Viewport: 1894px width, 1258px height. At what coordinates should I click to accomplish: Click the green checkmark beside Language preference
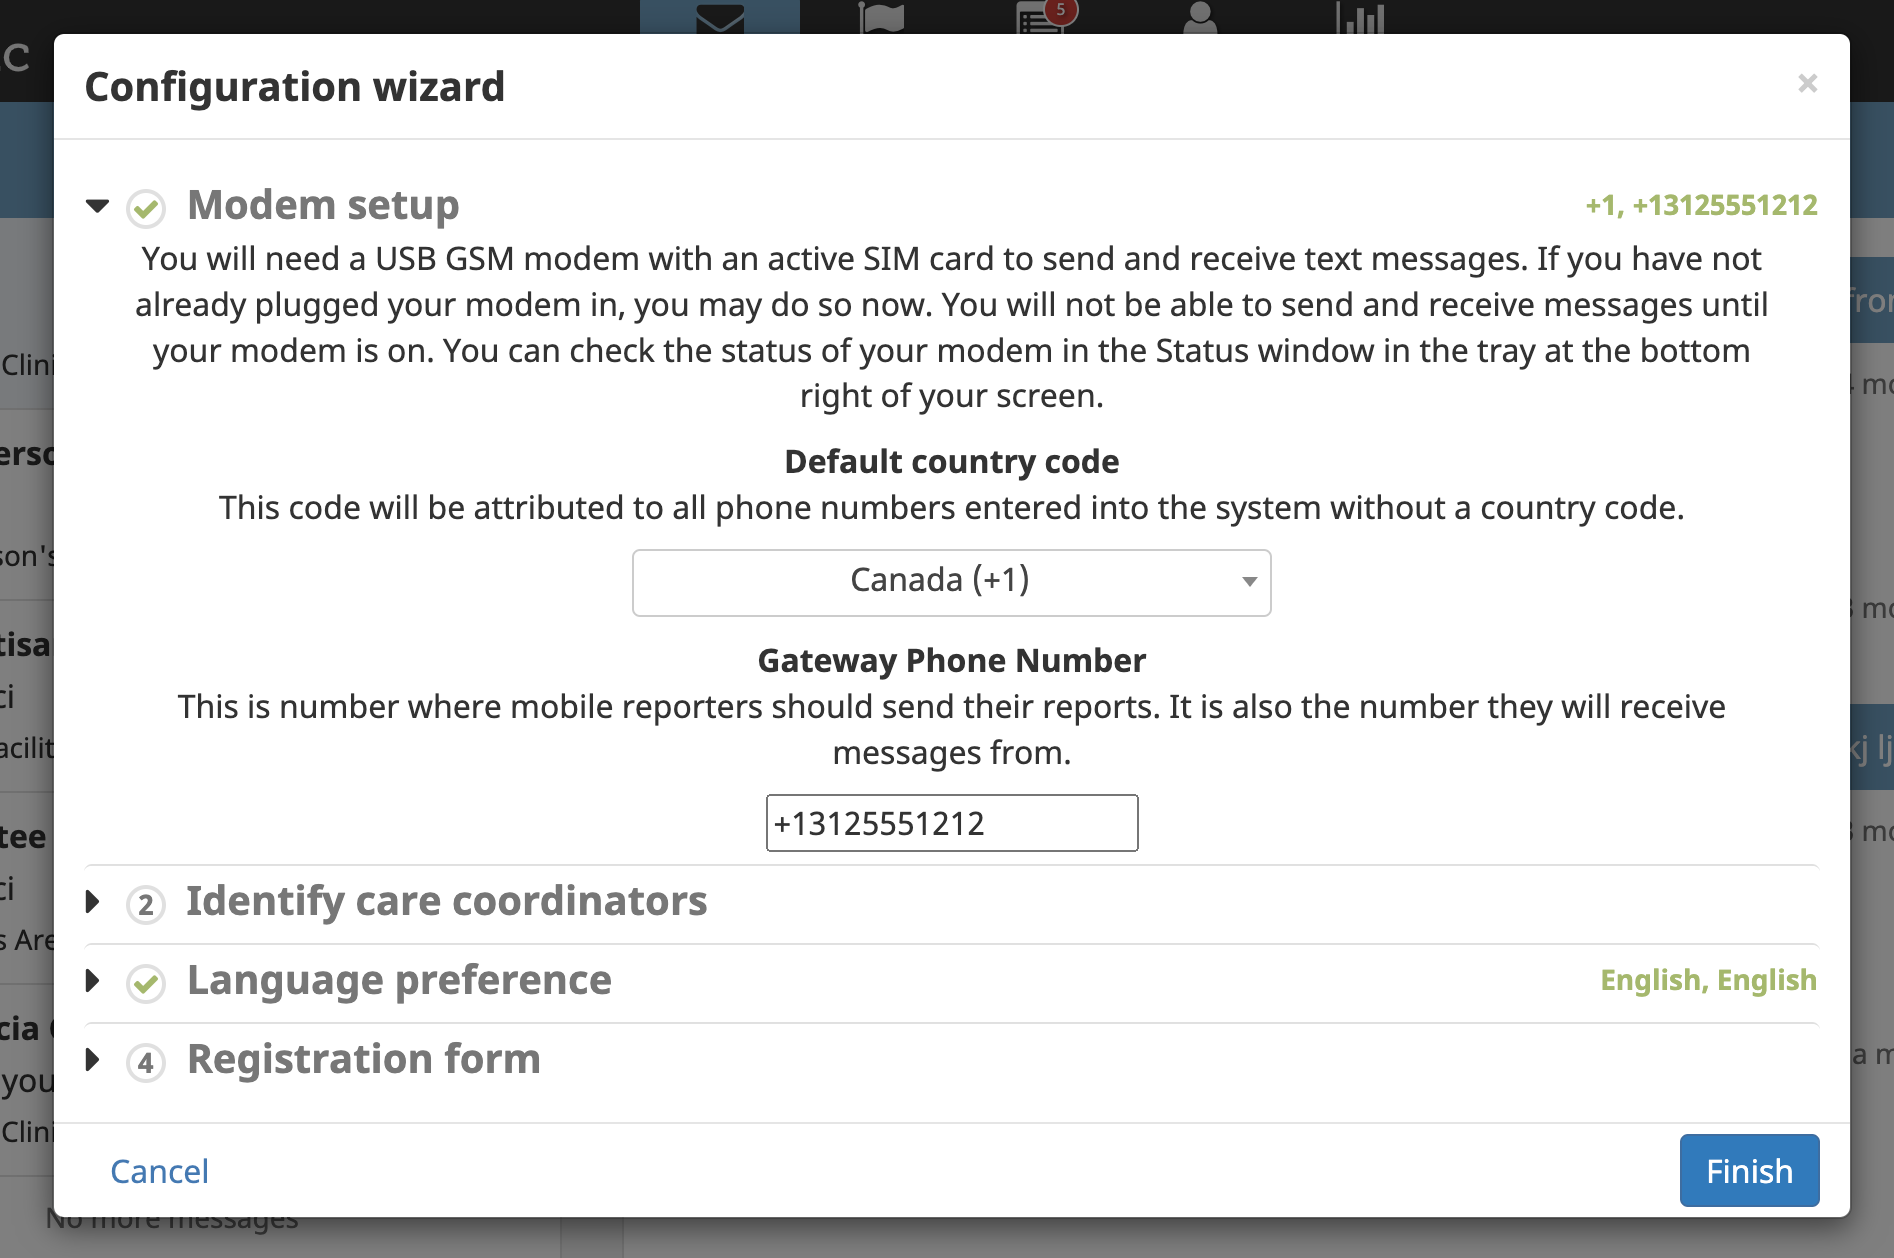(x=146, y=983)
